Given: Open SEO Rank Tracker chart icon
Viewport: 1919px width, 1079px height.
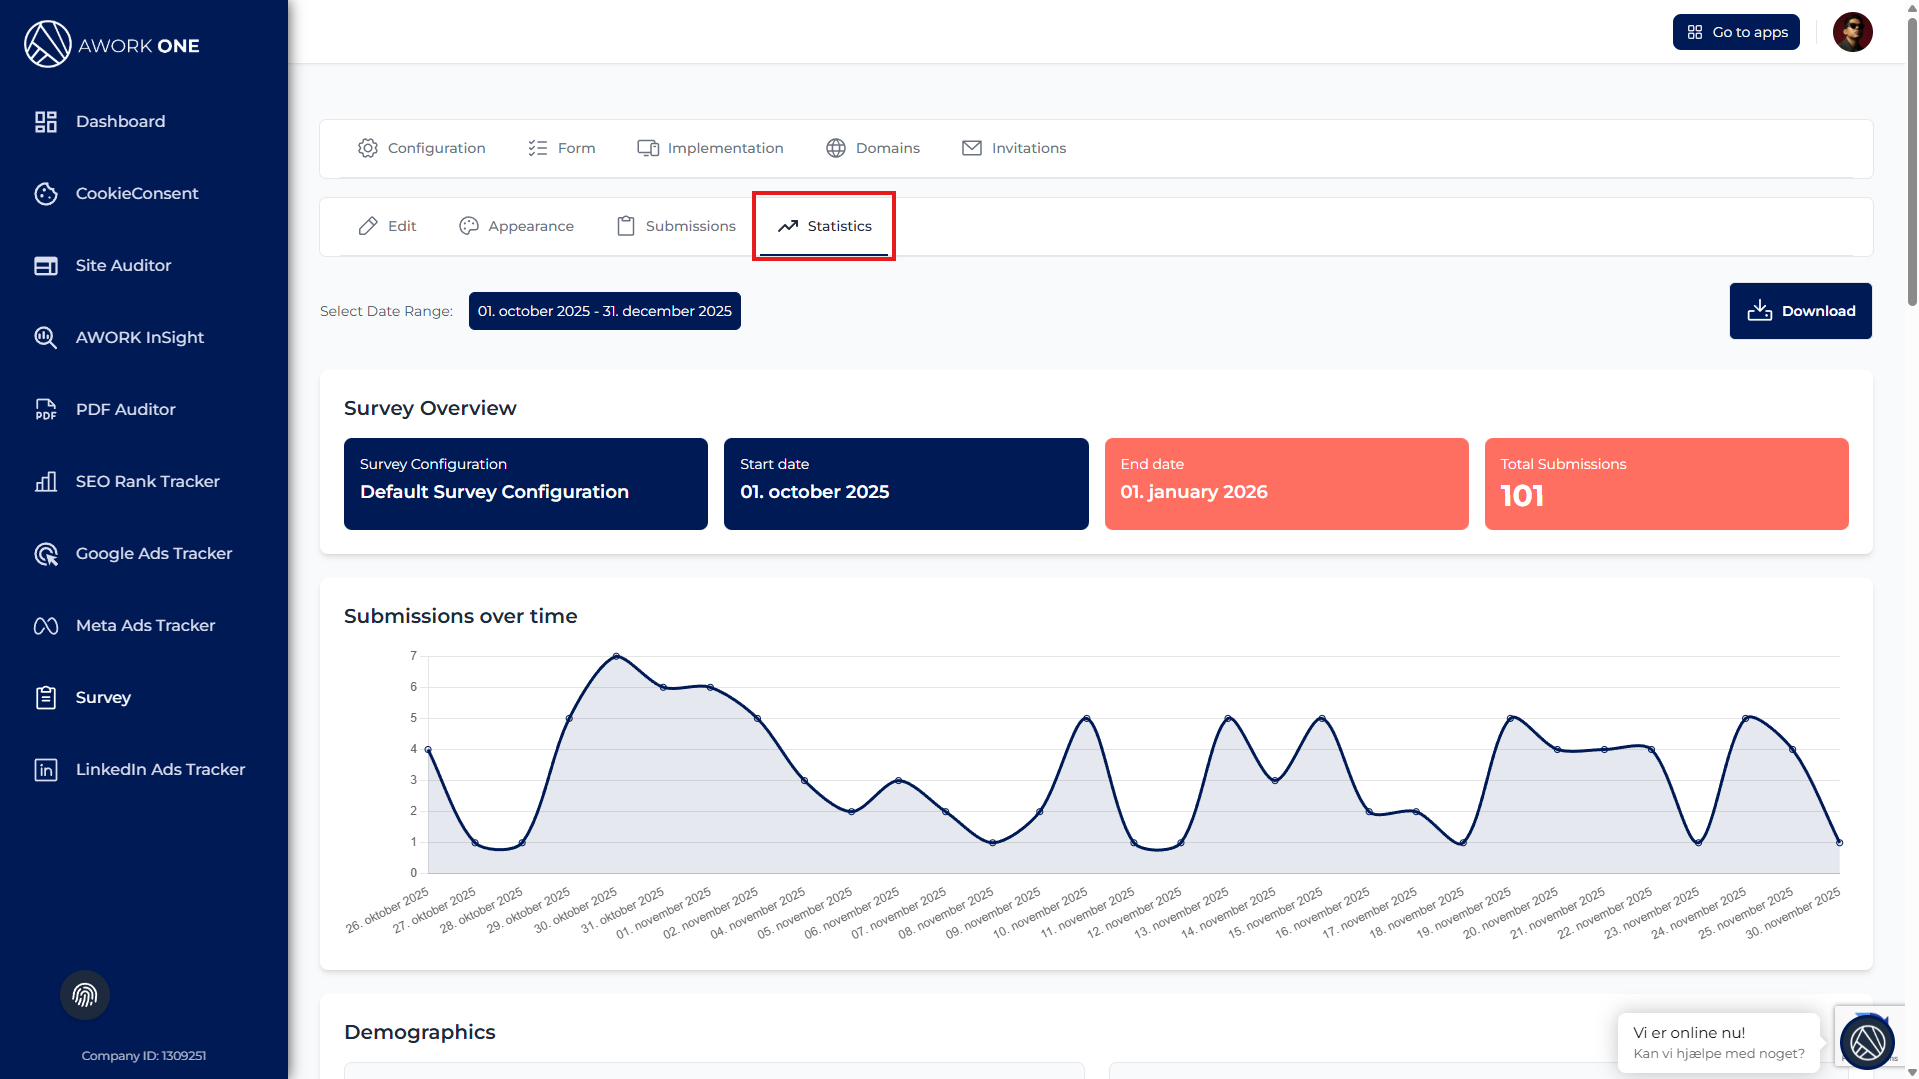Looking at the screenshot, I should point(46,482).
